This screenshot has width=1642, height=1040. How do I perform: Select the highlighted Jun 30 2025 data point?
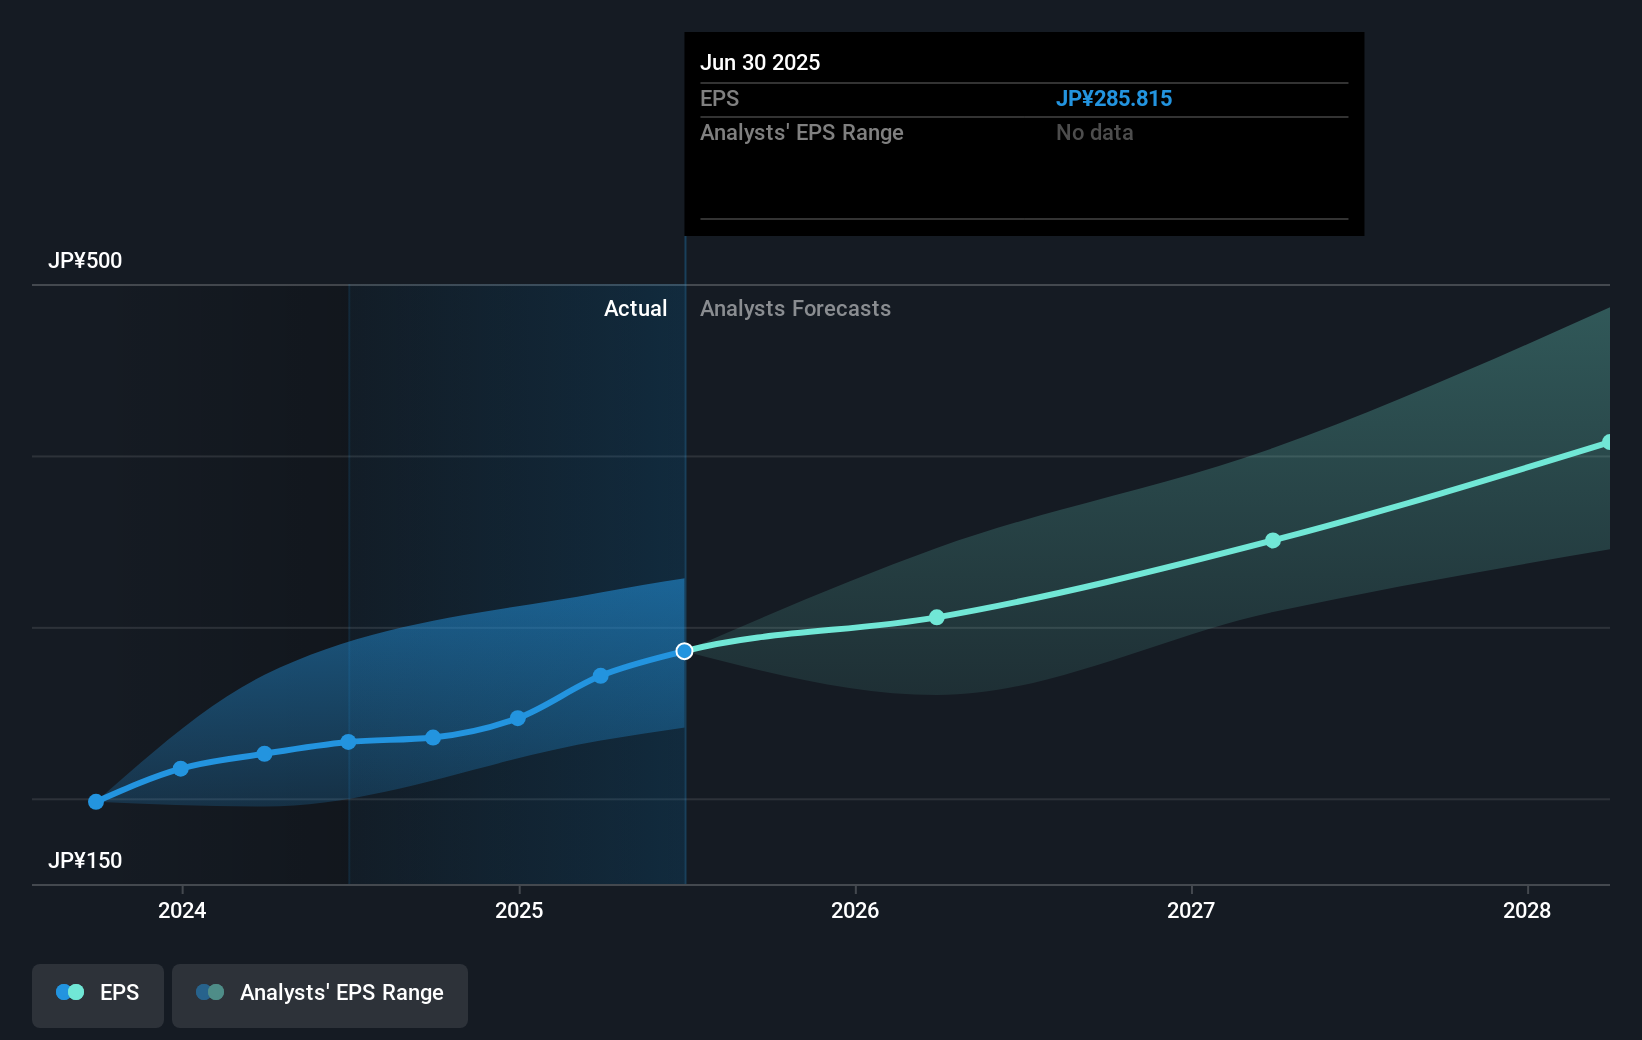click(684, 651)
